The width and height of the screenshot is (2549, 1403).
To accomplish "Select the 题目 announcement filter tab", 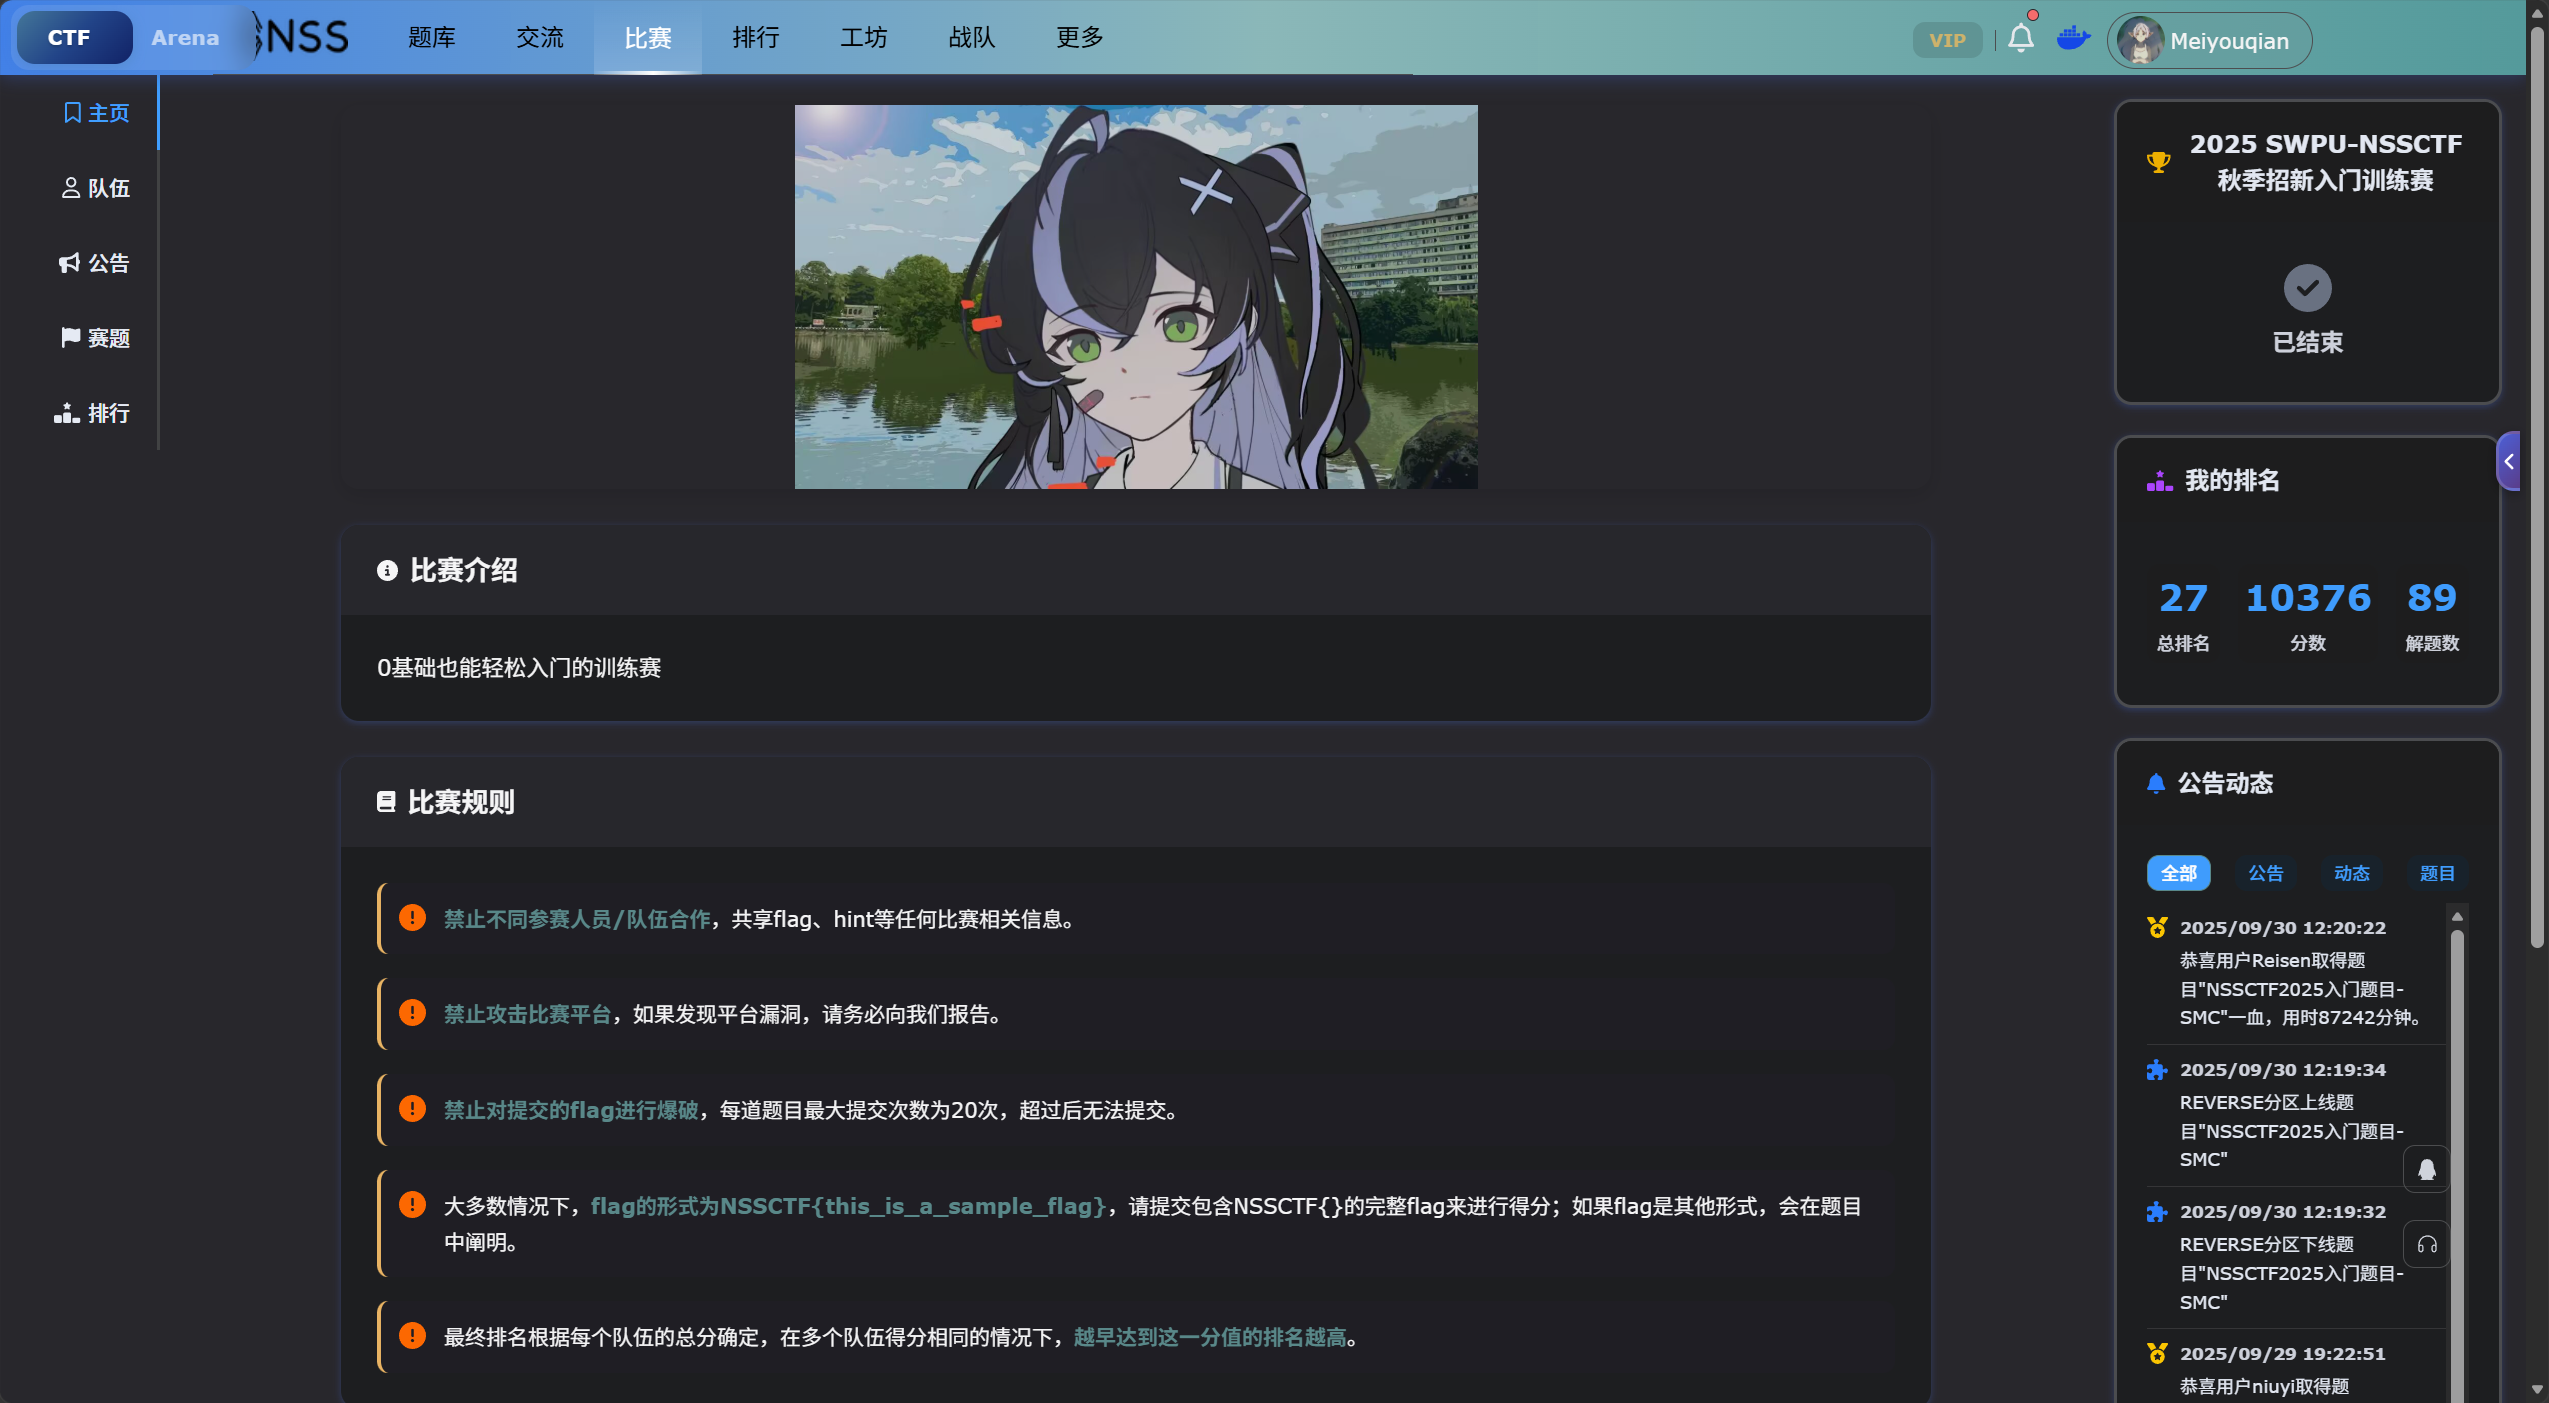I will (x=2436, y=873).
